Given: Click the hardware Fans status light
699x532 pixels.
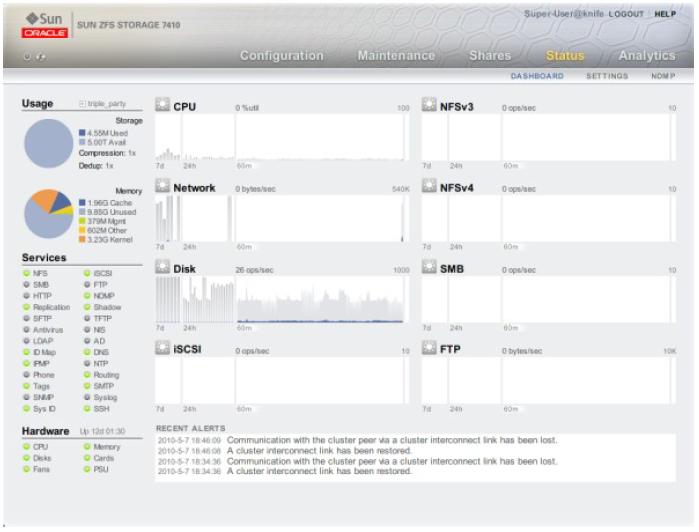Looking at the screenshot, I should (26, 469).
